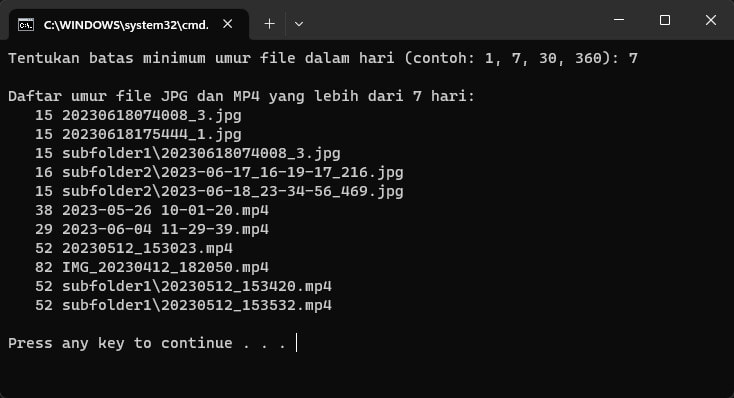734x398 pixels.
Task: Close the cmd.exe tab
Action: (228, 24)
